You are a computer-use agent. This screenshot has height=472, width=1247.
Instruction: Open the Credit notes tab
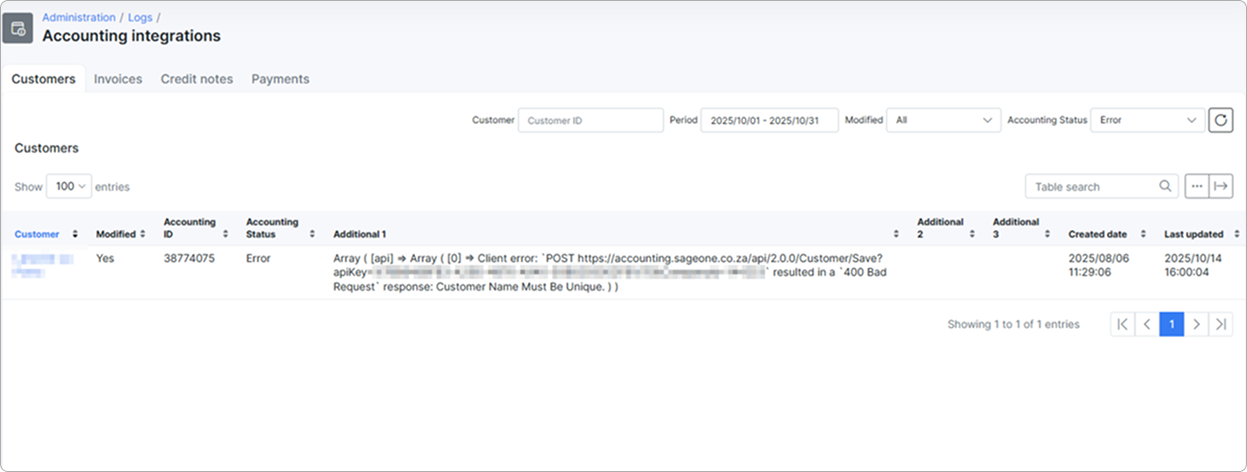197,79
